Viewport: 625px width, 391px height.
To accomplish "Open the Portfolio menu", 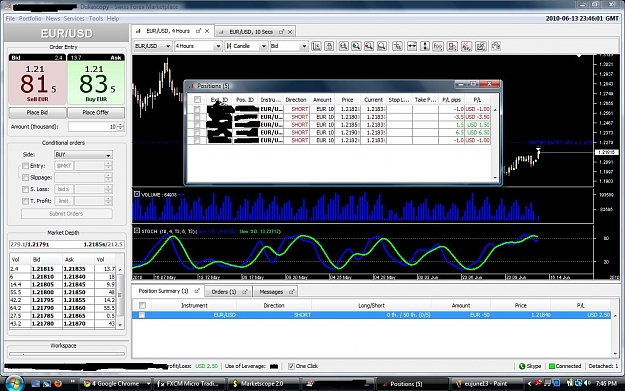I will [x=30, y=19].
